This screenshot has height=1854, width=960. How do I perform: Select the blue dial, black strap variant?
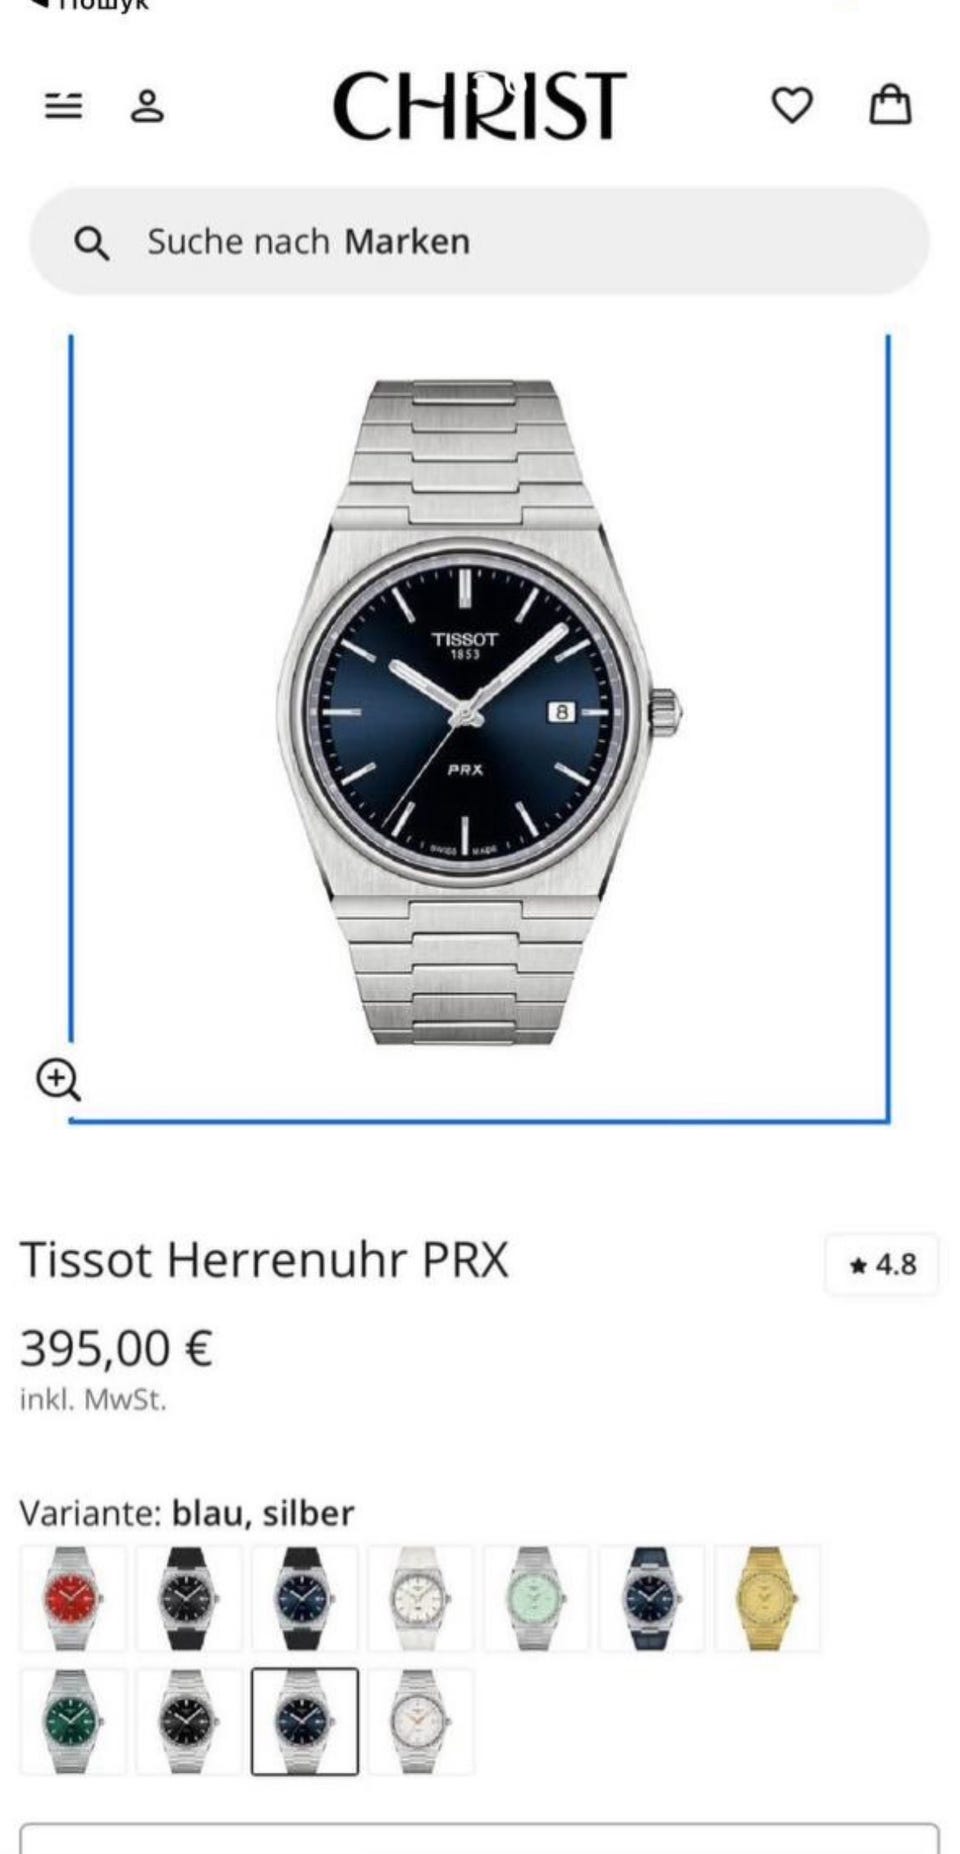[305, 1598]
